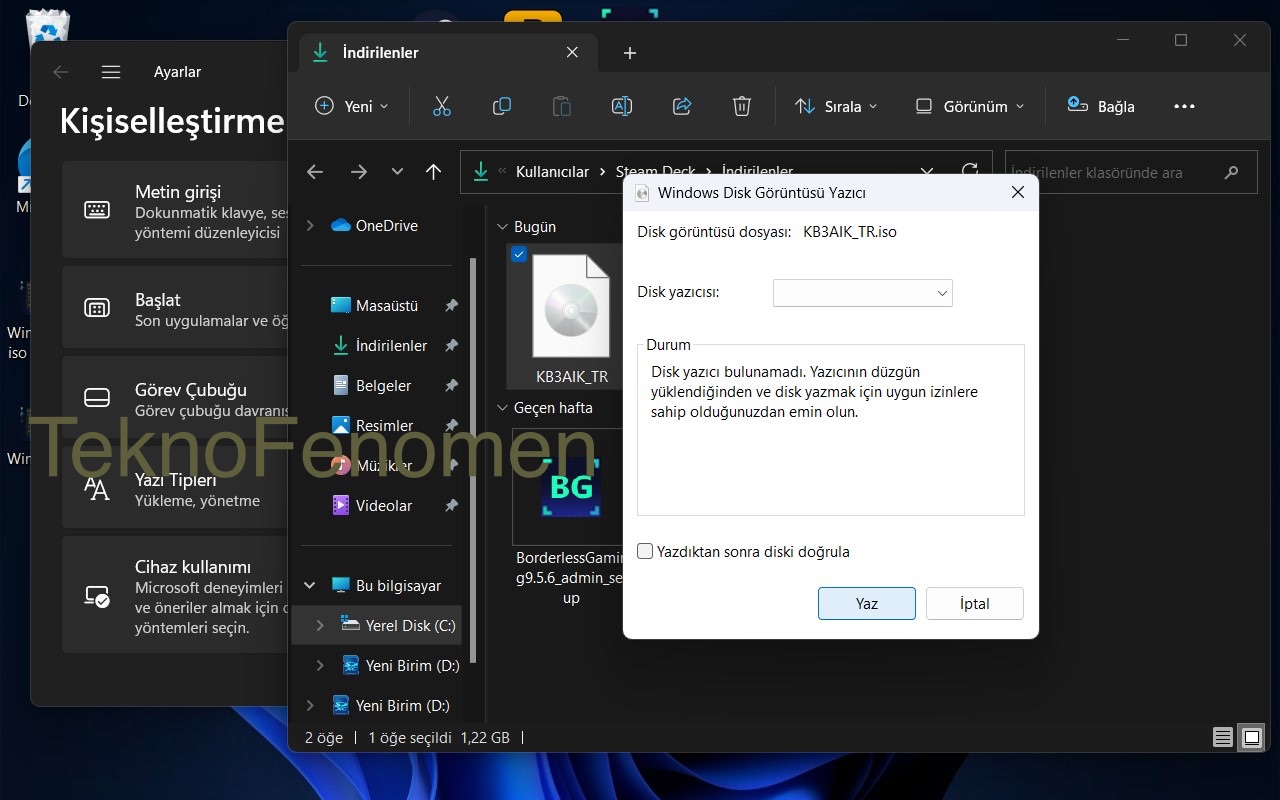
Task: Switch to details view icon in status bar
Action: (x=1223, y=737)
